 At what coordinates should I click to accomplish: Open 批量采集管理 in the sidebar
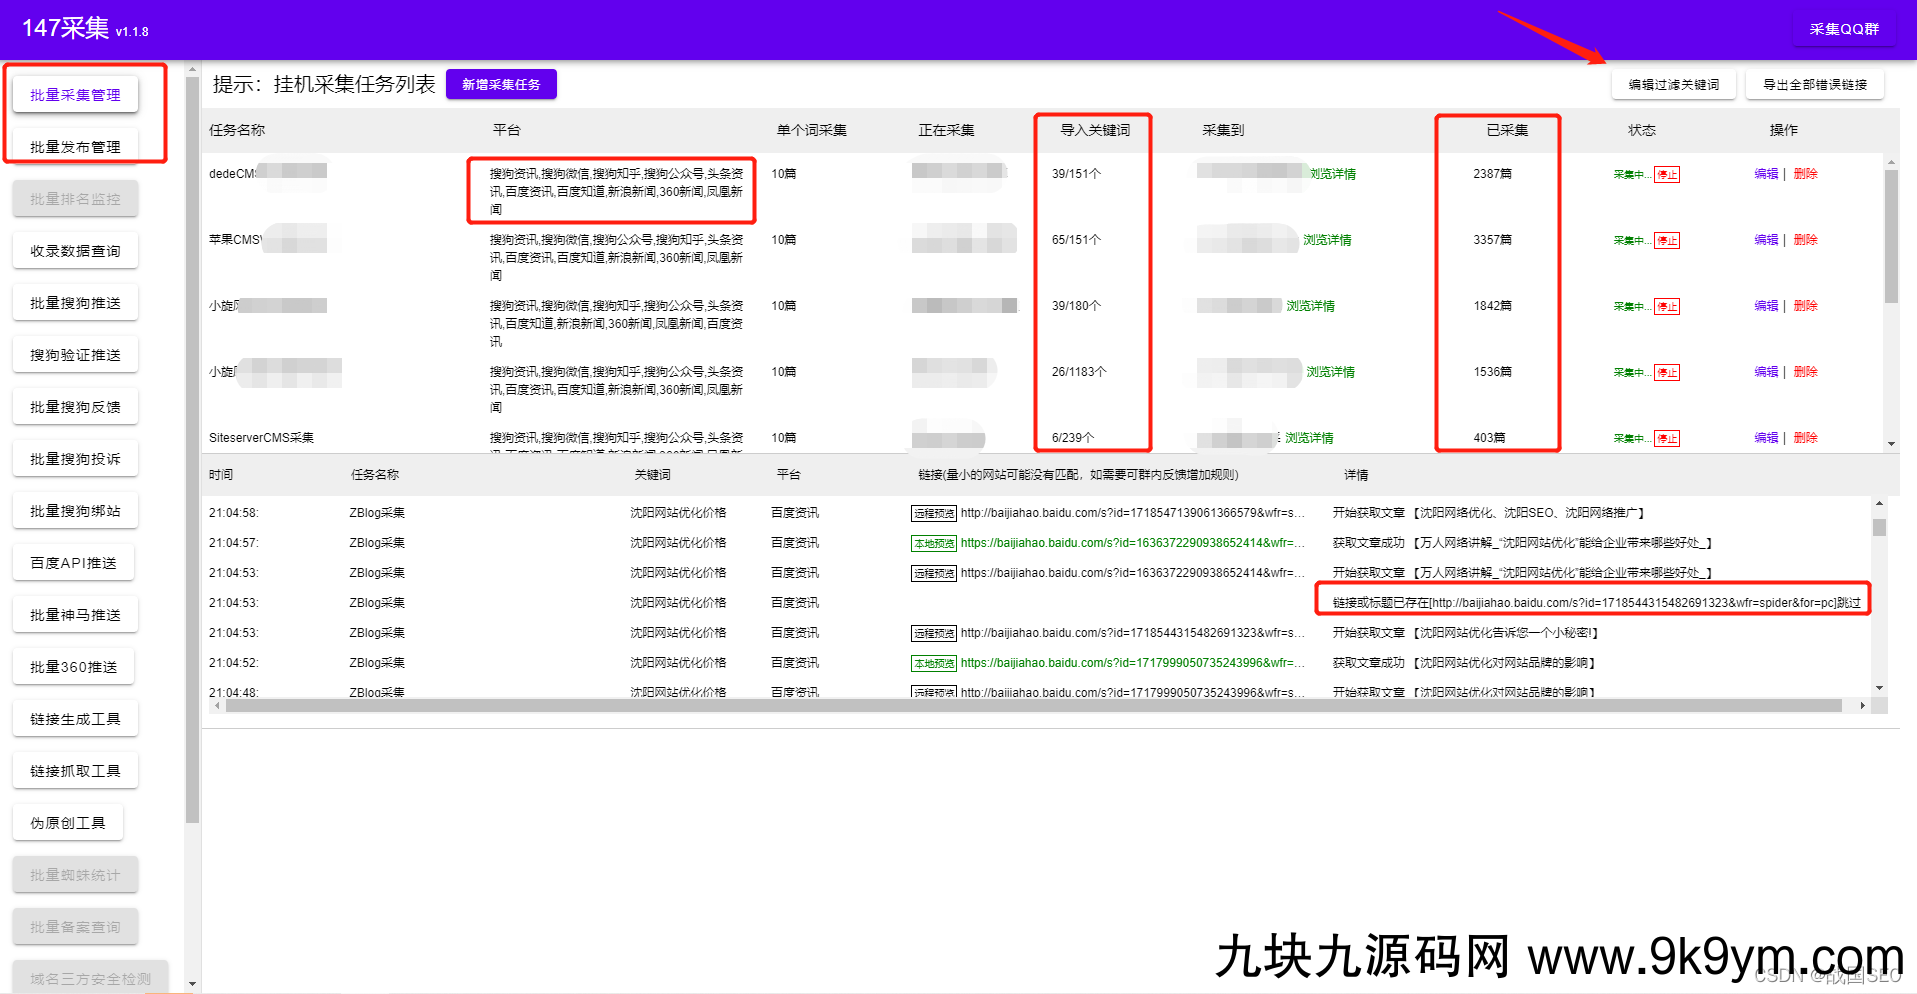click(x=75, y=95)
